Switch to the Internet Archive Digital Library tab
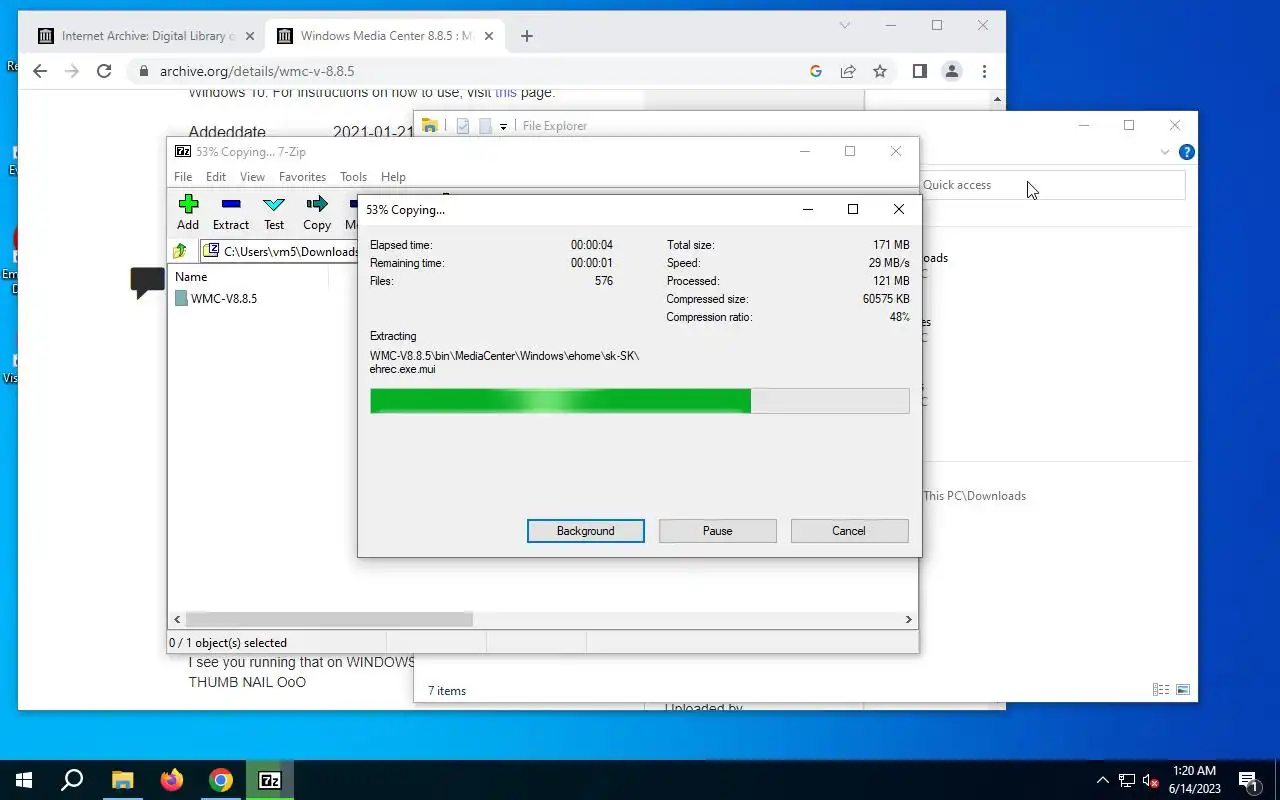Viewport: 1280px width, 800px height. coord(147,36)
